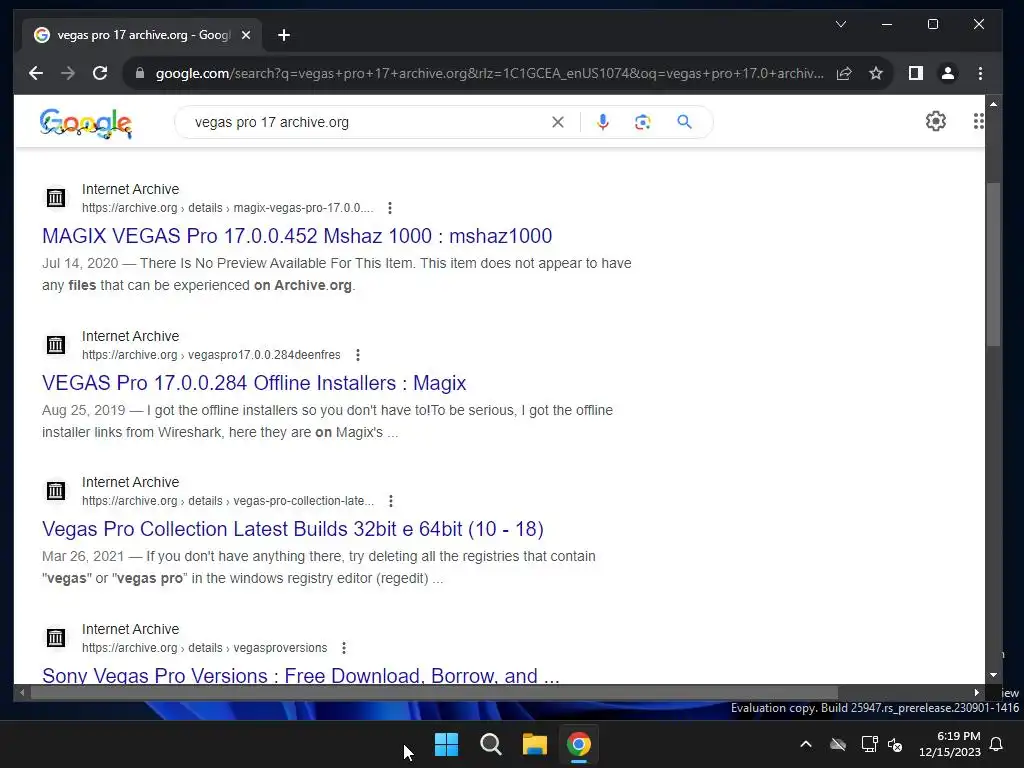The height and width of the screenshot is (768, 1024).
Task: Open more options for vegas-pro-collection-late result
Action: click(391, 501)
